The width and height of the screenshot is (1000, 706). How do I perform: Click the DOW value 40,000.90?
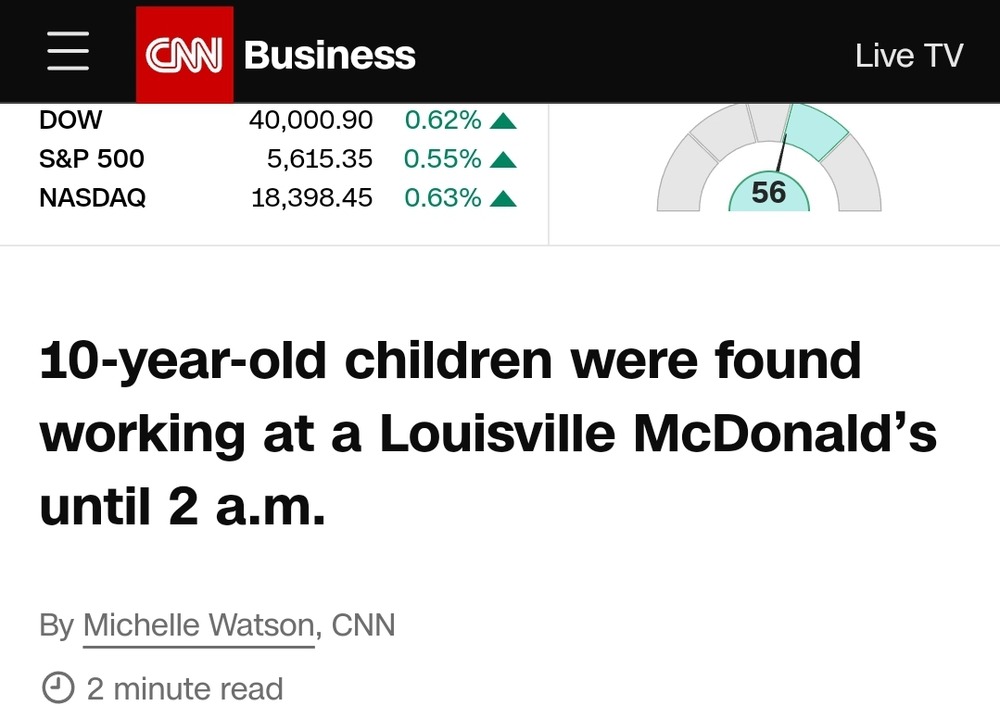[311, 120]
